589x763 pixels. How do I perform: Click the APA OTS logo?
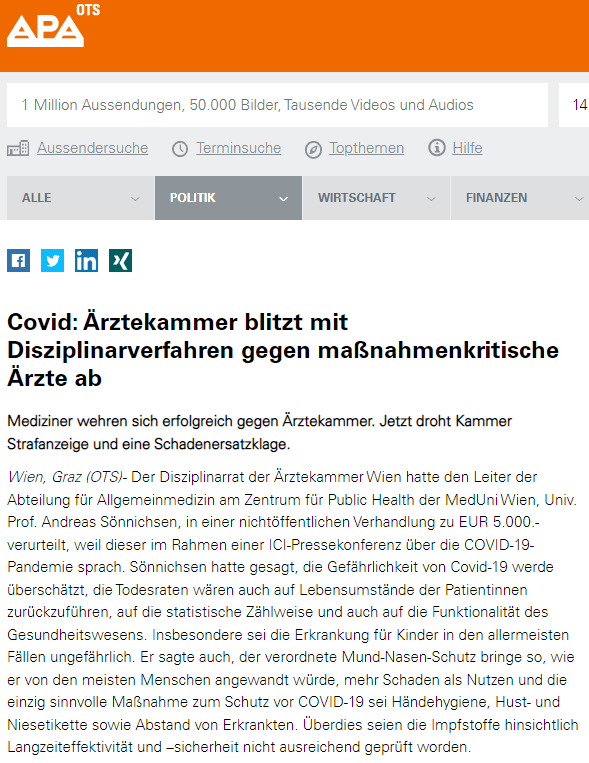tap(53, 26)
